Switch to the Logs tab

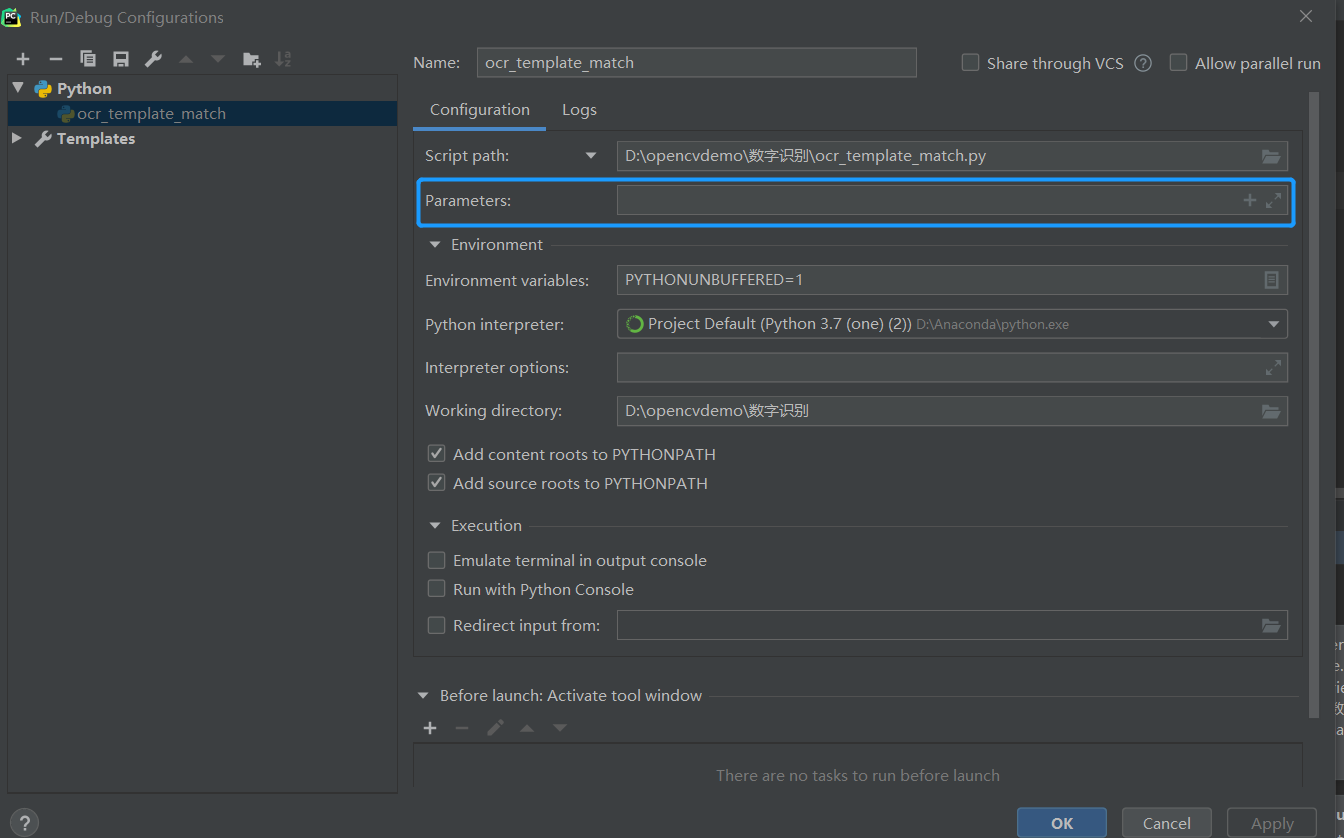[579, 110]
